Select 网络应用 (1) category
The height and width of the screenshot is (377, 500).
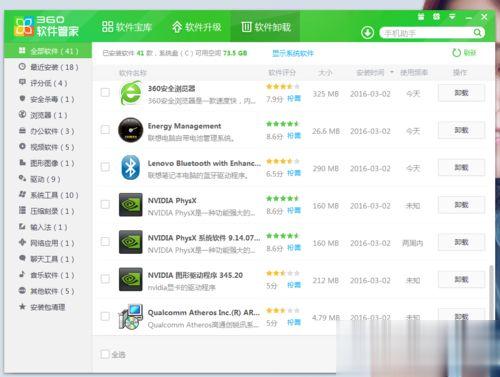48,243
